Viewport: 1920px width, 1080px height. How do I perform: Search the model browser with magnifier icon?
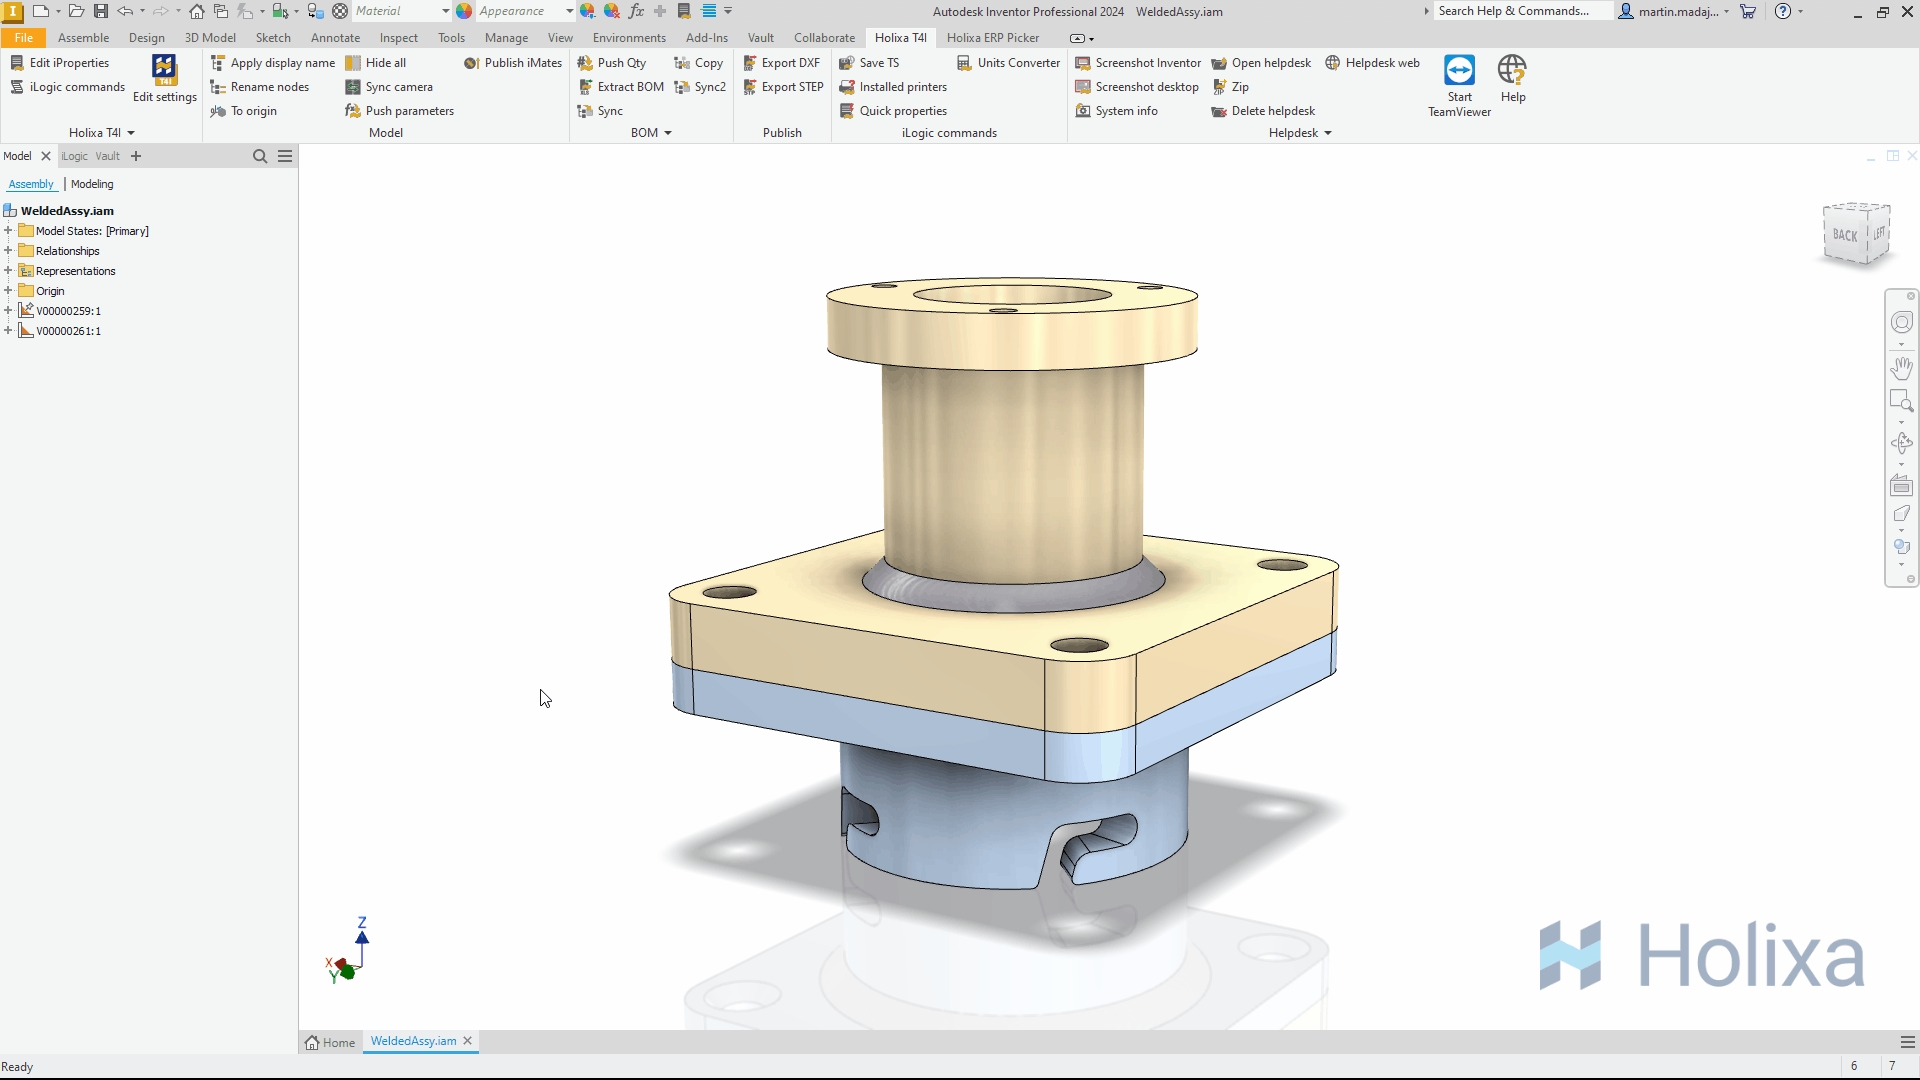(260, 156)
